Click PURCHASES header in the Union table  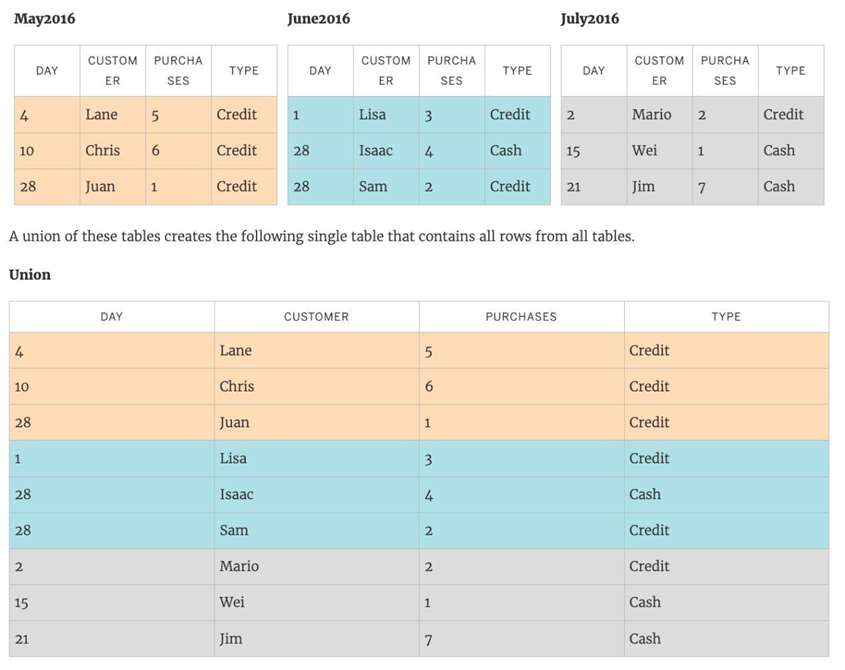pyautogui.click(x=521, y=317)
